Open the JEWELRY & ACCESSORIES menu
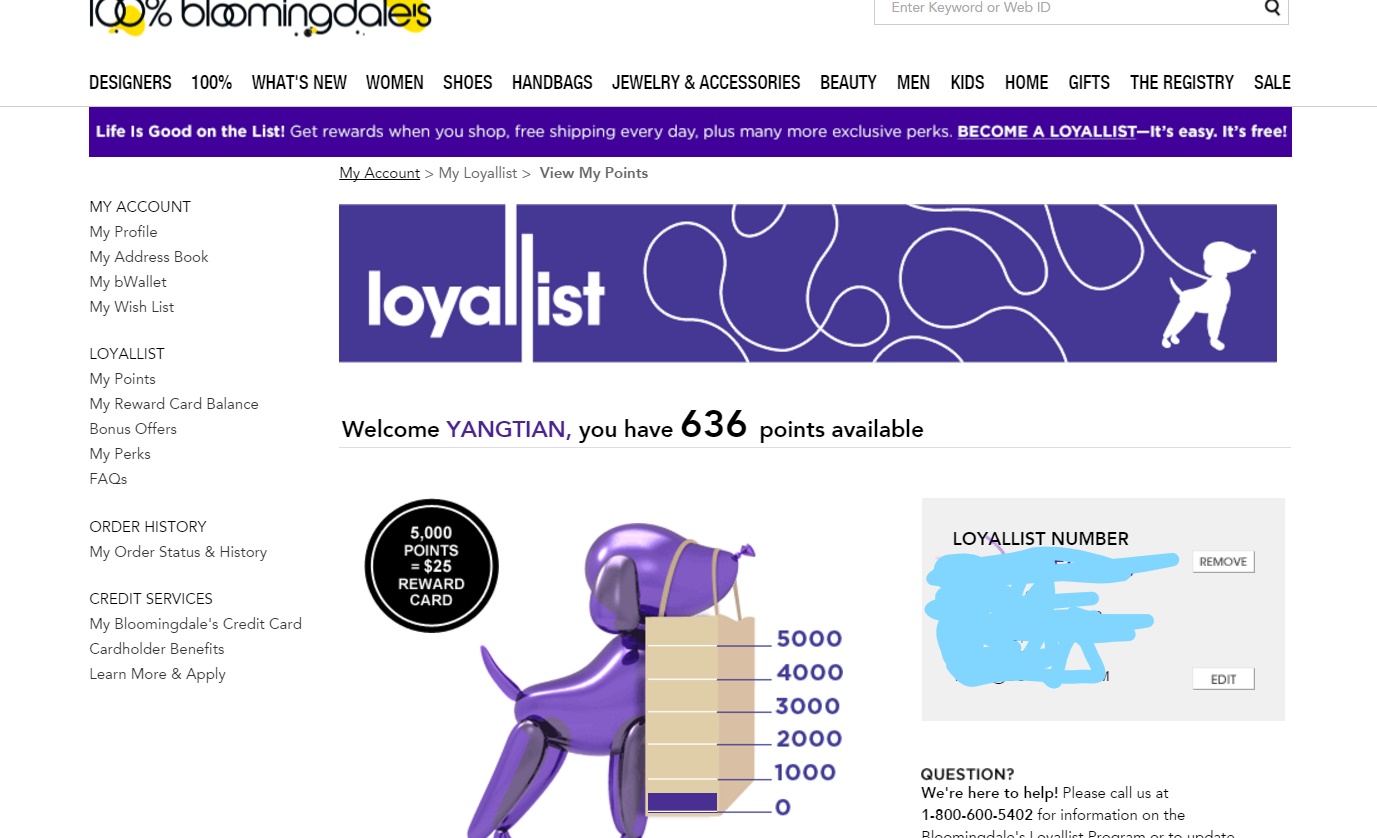 click(706, 83)
